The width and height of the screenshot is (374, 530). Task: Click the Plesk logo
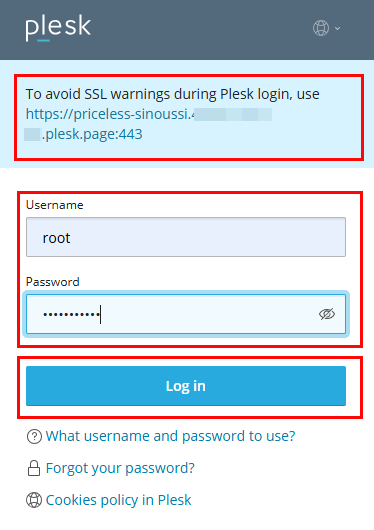pyautogui.click(x=58, y=28)
